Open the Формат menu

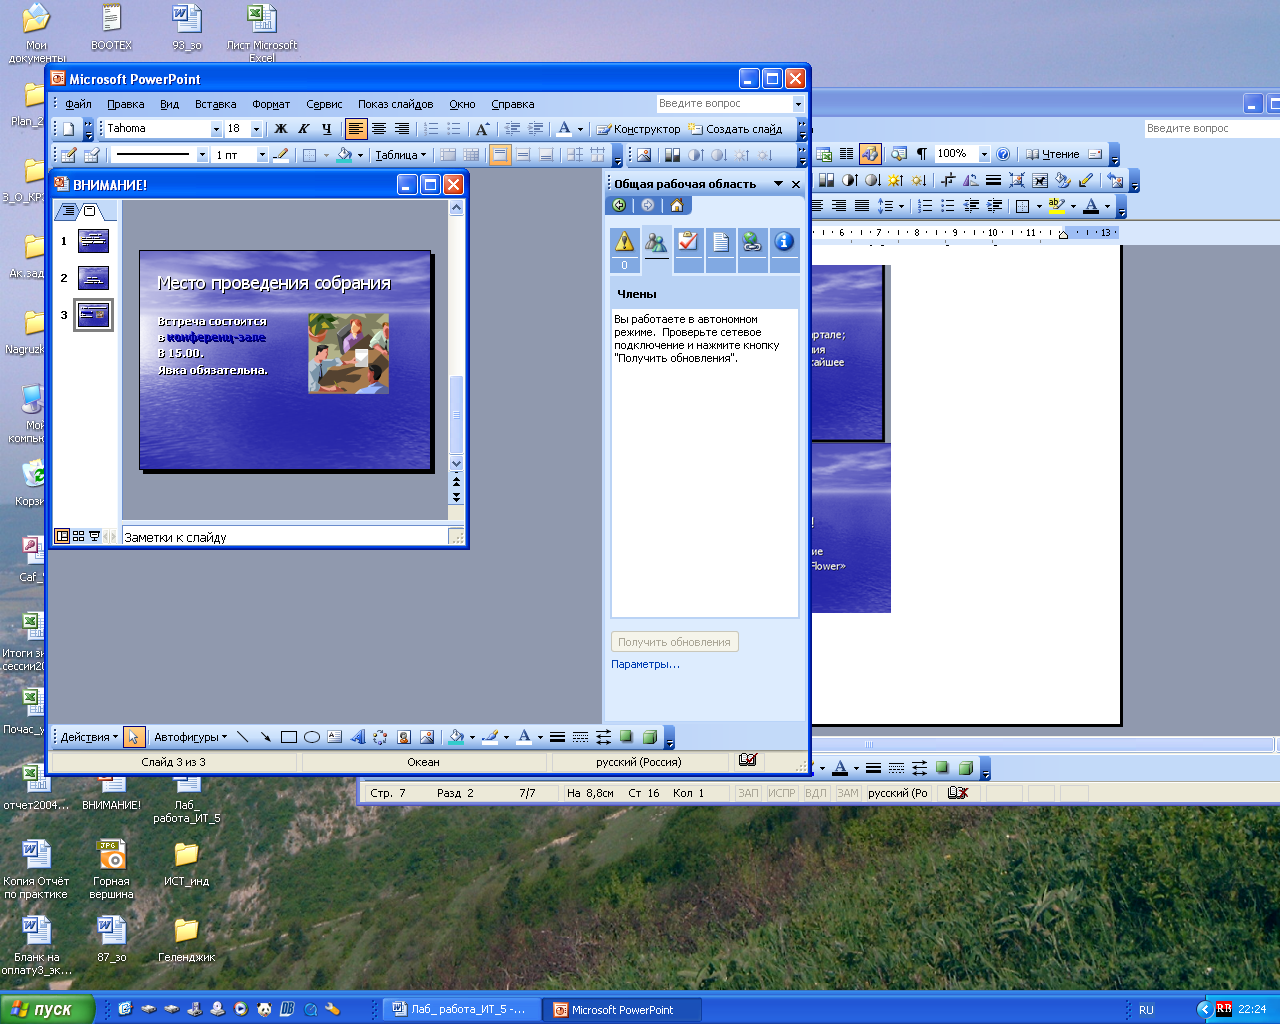(271, 104)
